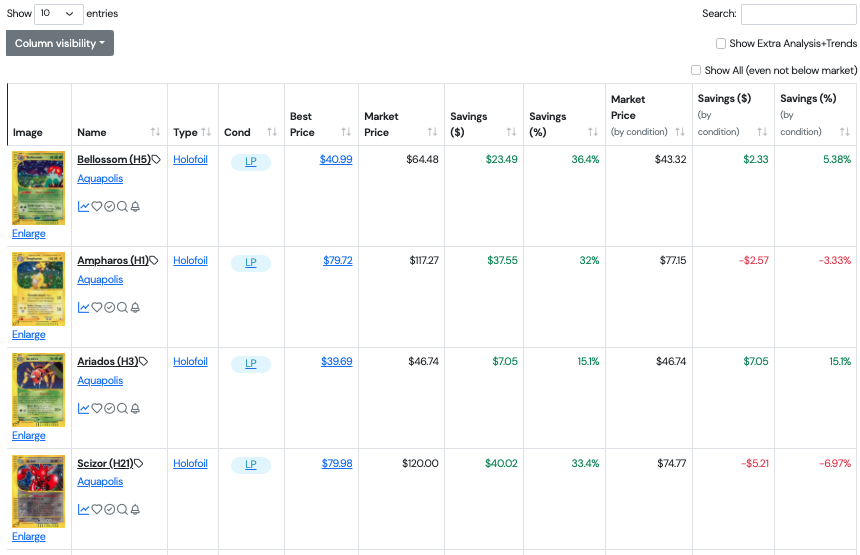860x555 pixels.
Task: Click the checkmark circle icon for Ariados
Action: 110,409
